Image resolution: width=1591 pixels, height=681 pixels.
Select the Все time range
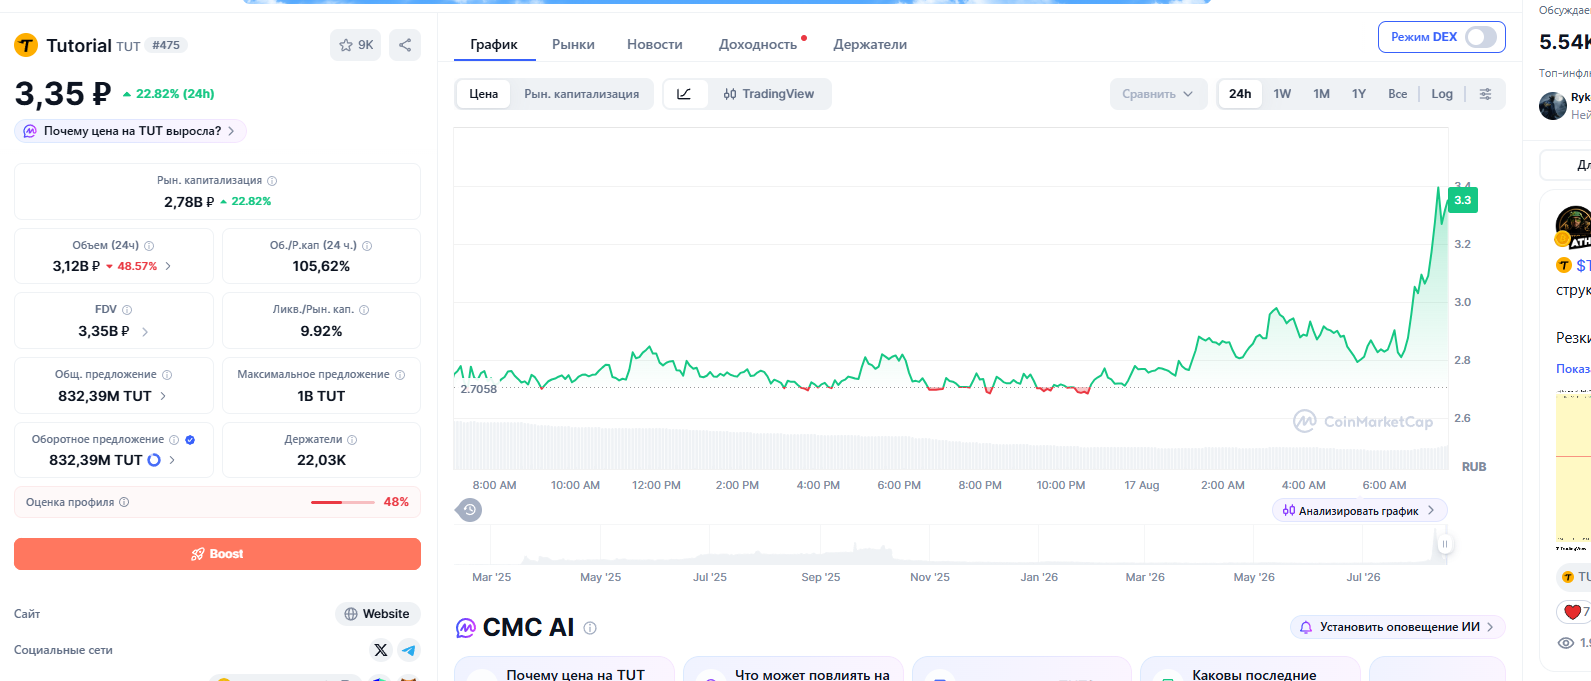(x=1398, y=94)
